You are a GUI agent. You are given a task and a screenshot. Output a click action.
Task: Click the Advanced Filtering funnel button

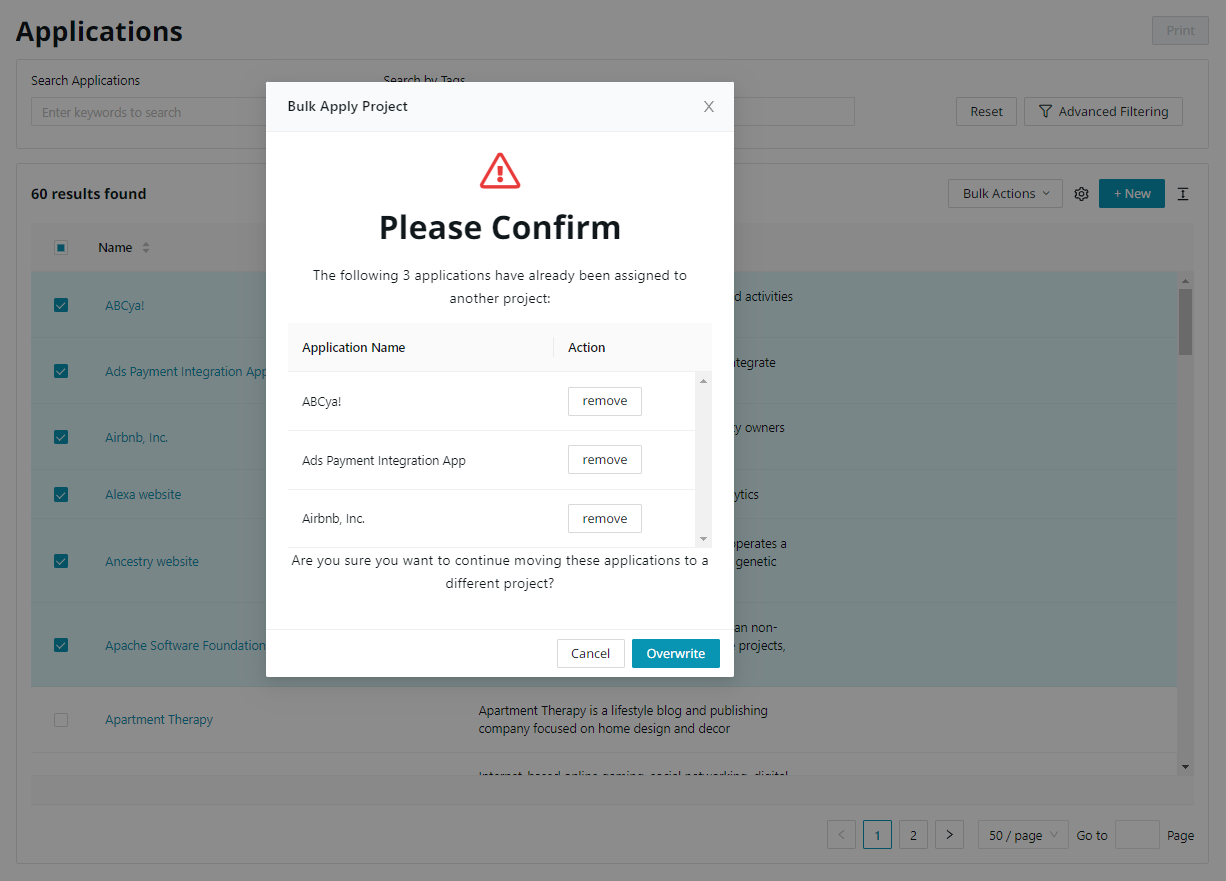point(1103,112)
